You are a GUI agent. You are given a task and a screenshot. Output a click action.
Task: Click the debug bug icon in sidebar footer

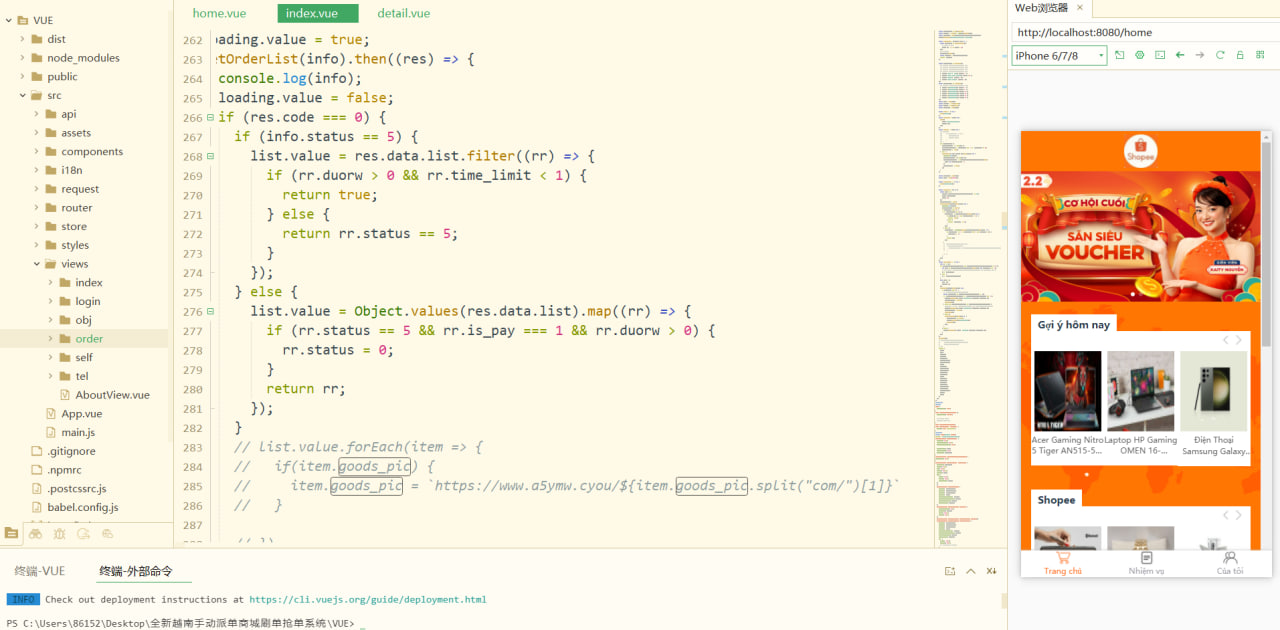coord(60,534)
